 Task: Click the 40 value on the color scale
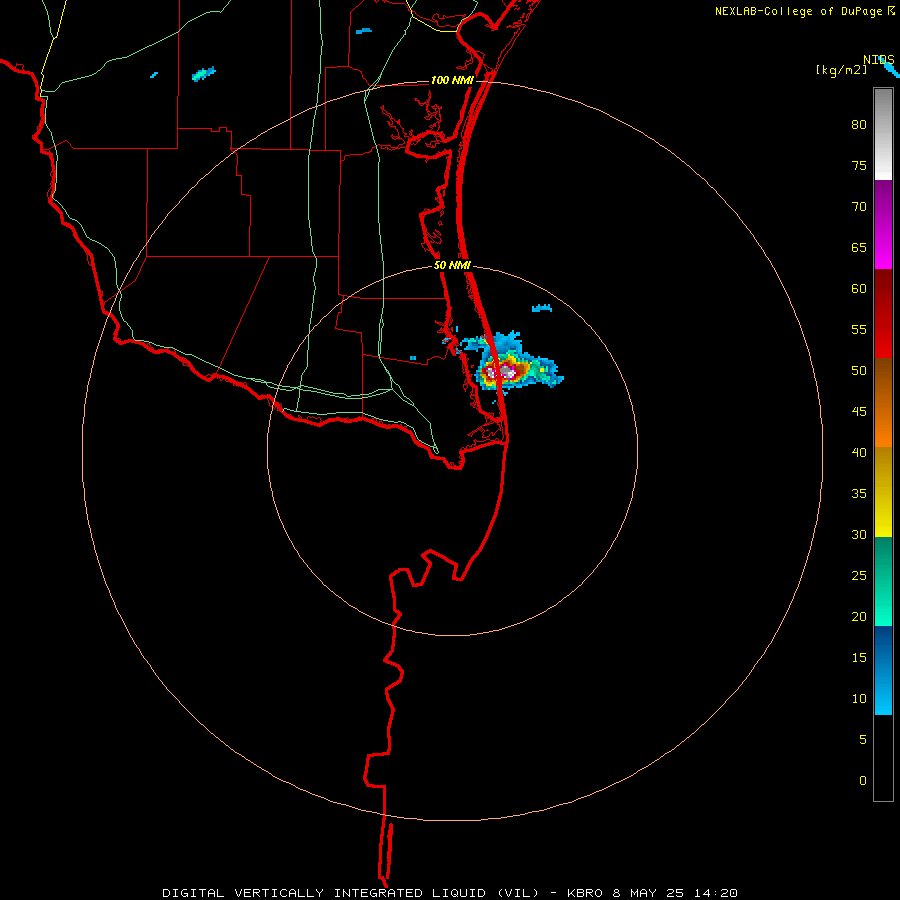[859, 452]
